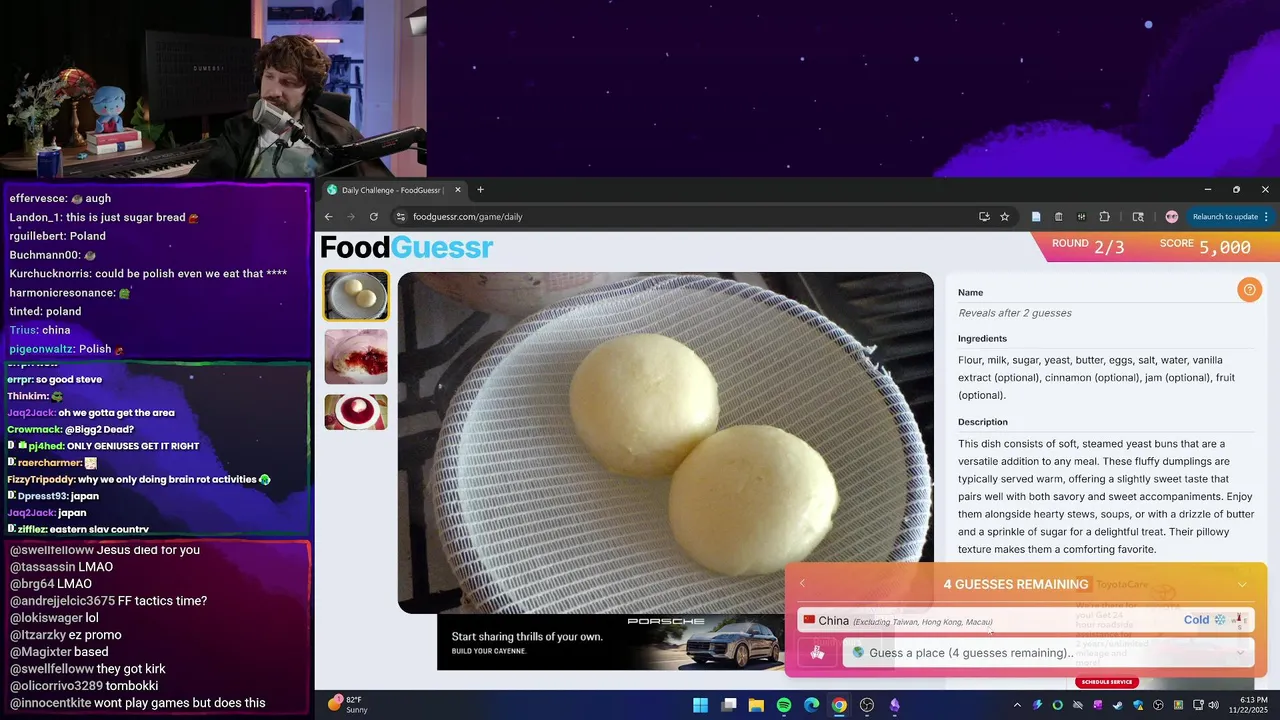Click the streamer webcam video feed
Screen dimensions: 1280x720
click(213, 89)
